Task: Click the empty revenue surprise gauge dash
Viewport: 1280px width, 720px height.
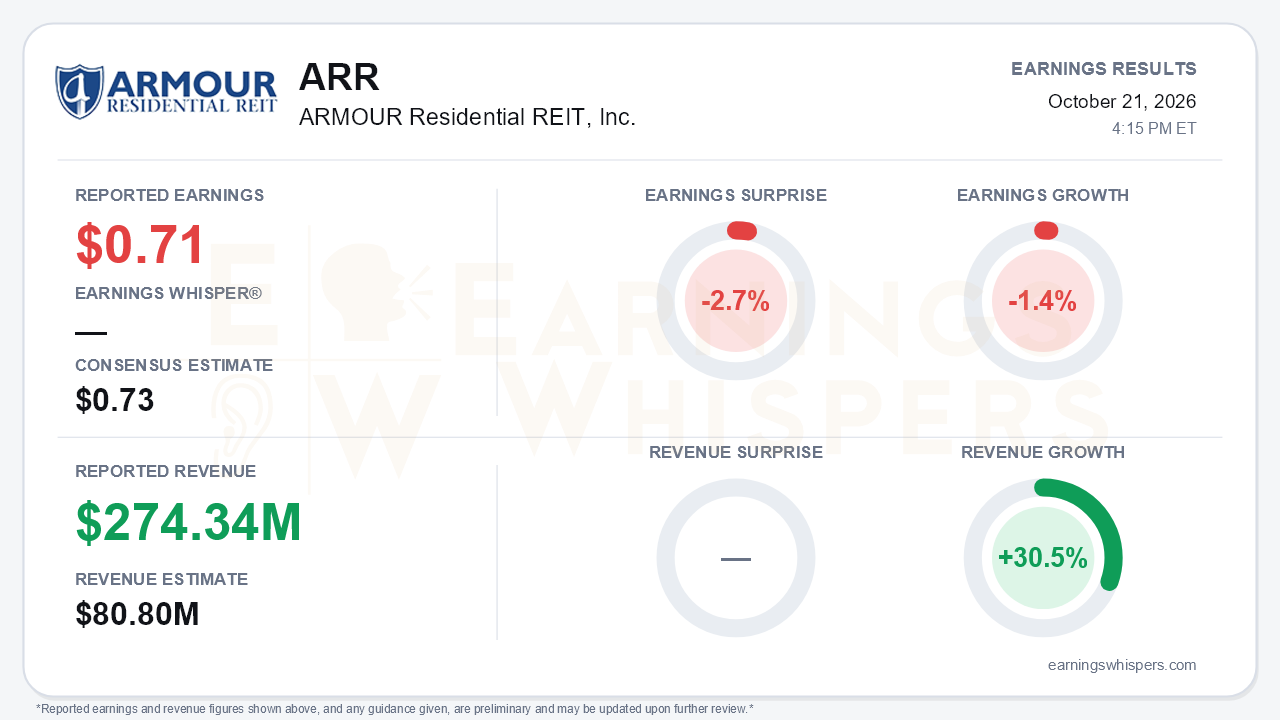Action: coord(736,558)
